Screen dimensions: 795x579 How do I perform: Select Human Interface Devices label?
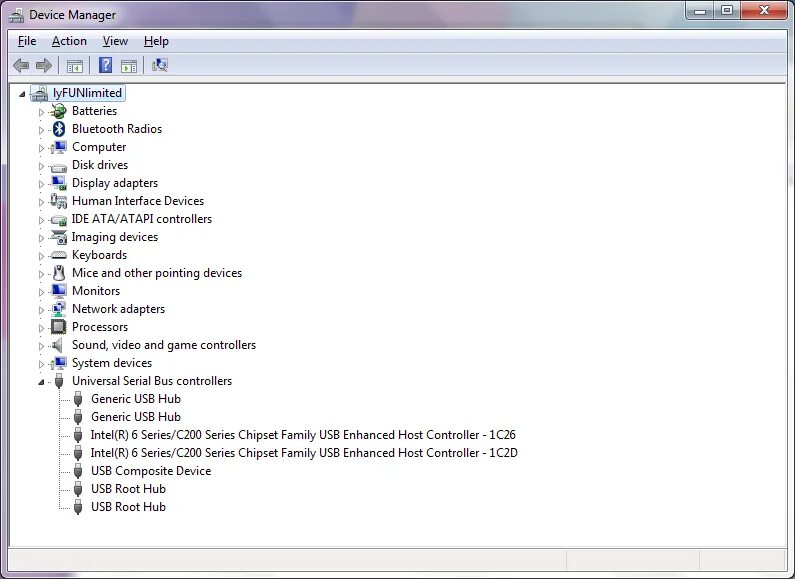138,201
